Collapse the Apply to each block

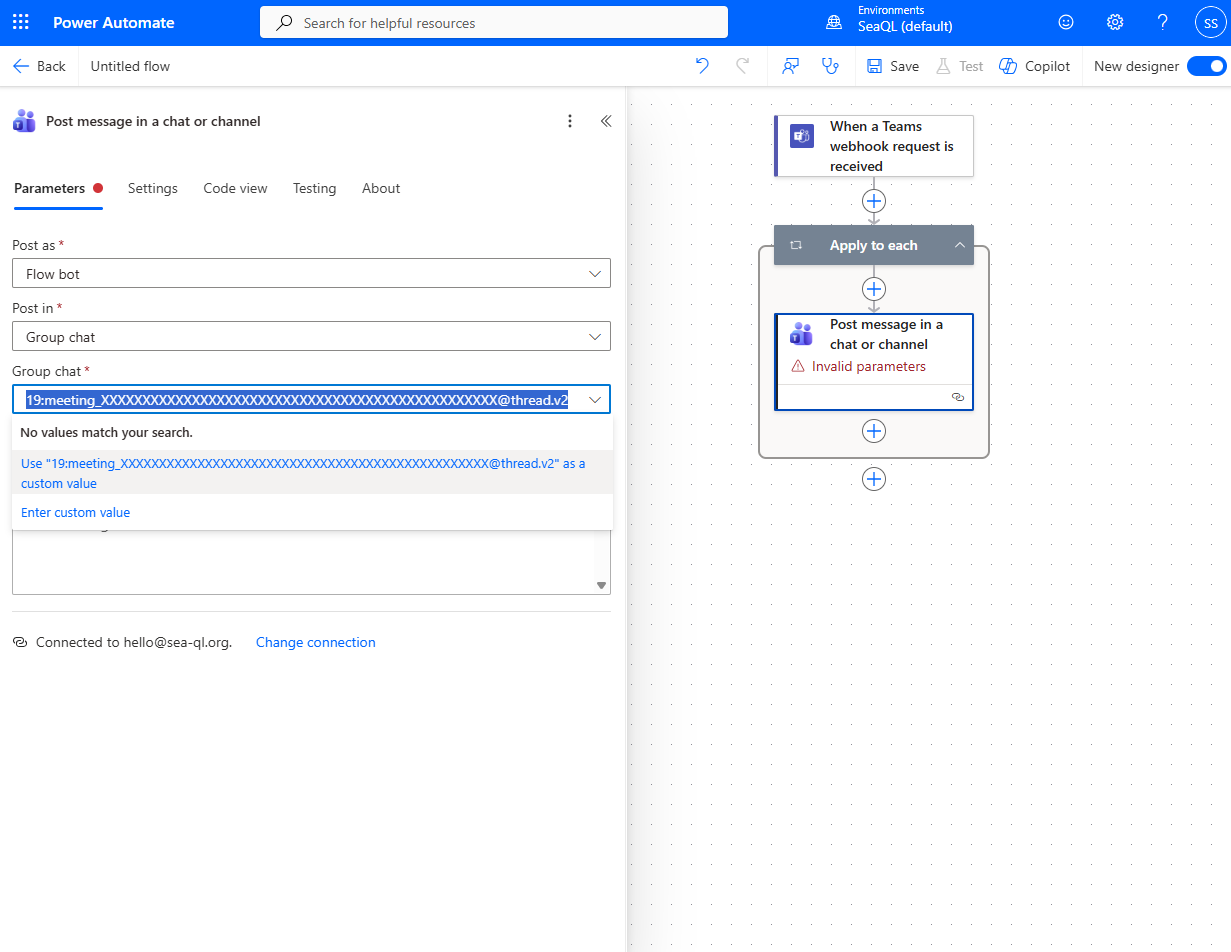959,245
